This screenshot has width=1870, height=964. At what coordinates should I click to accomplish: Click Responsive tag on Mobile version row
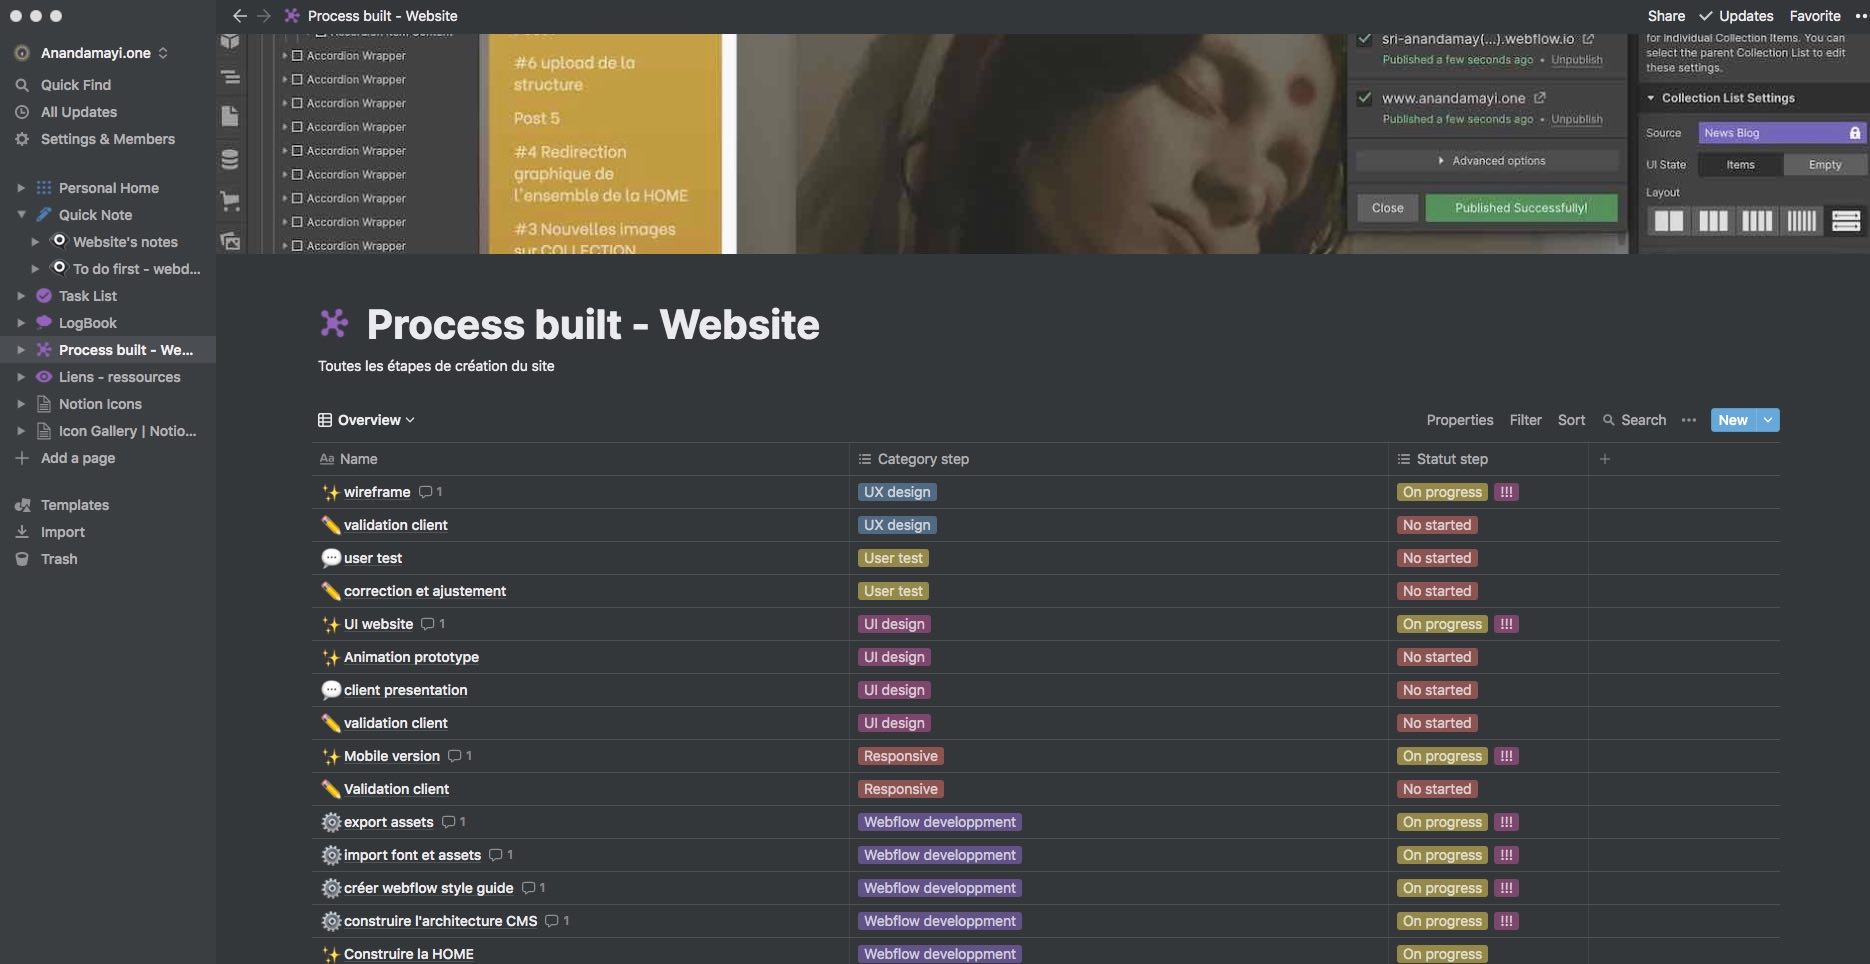click(900, 756)
